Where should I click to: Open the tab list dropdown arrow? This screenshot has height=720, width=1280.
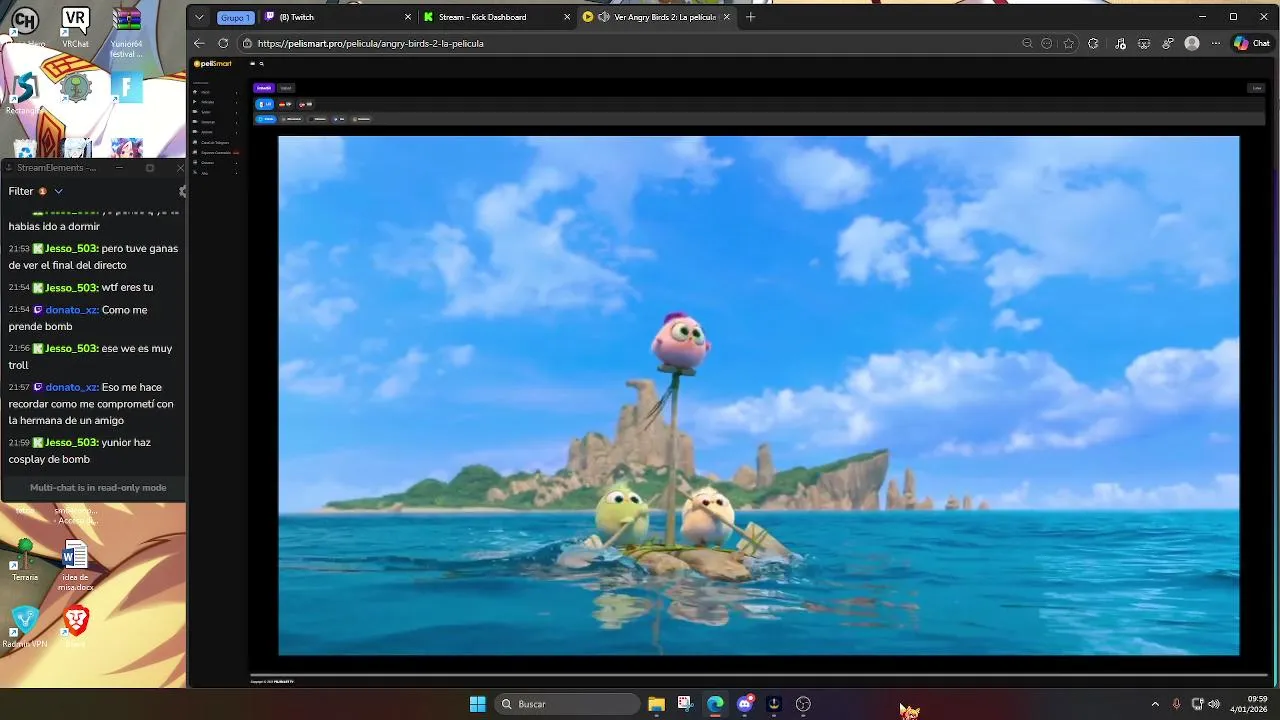click(x=199, y=17)
